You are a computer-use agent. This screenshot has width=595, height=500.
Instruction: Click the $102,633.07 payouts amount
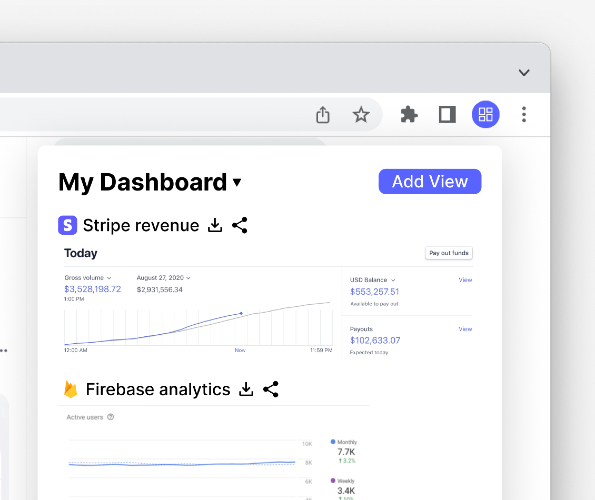click(375, 340)
